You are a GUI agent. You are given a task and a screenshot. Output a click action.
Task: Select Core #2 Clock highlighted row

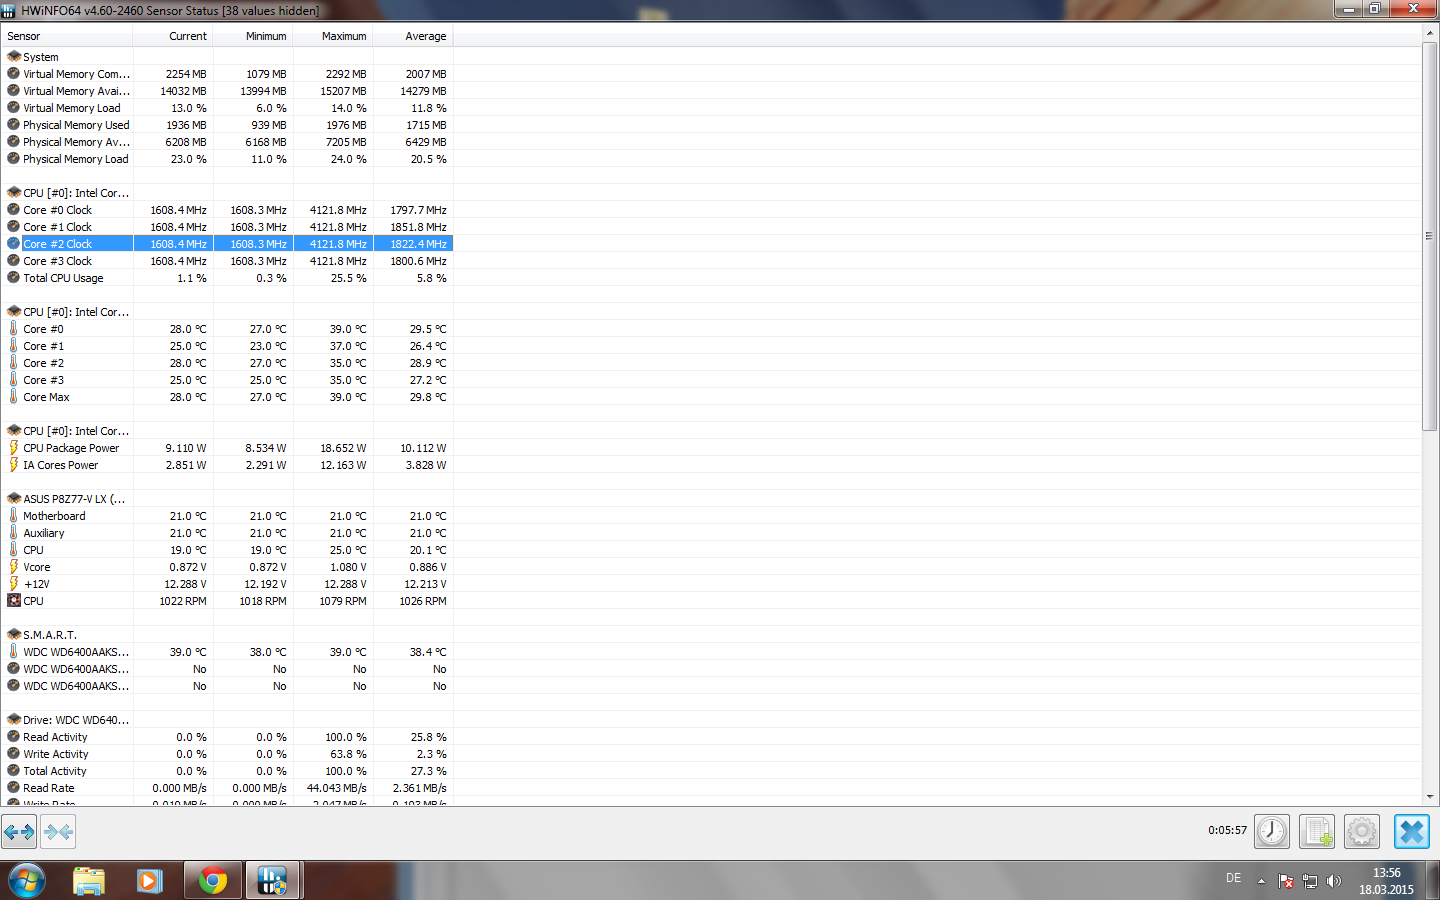227,244
